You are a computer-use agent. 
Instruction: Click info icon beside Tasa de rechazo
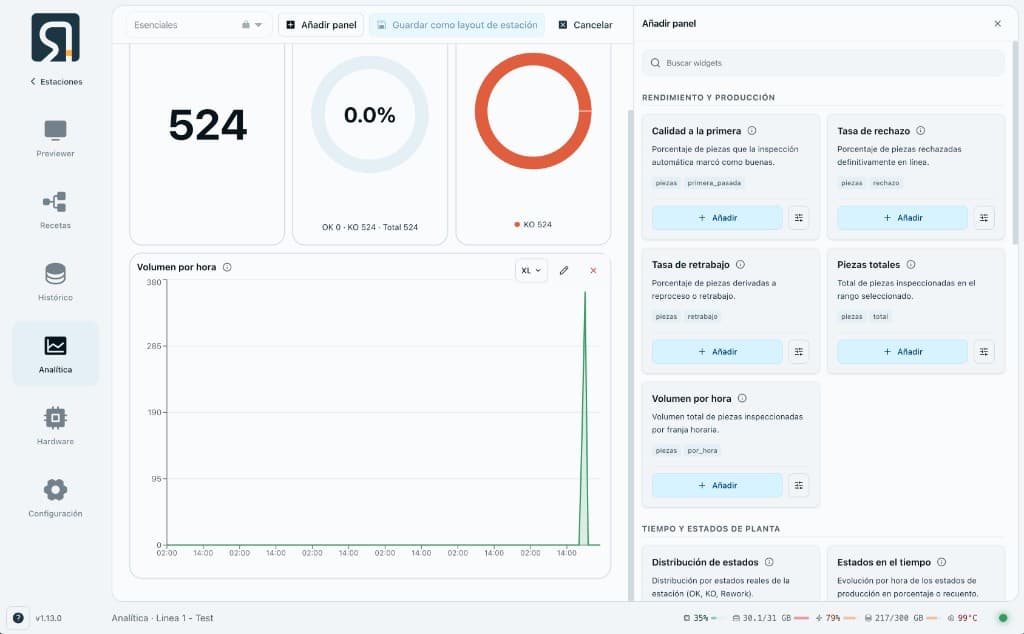tap(920, 131)
